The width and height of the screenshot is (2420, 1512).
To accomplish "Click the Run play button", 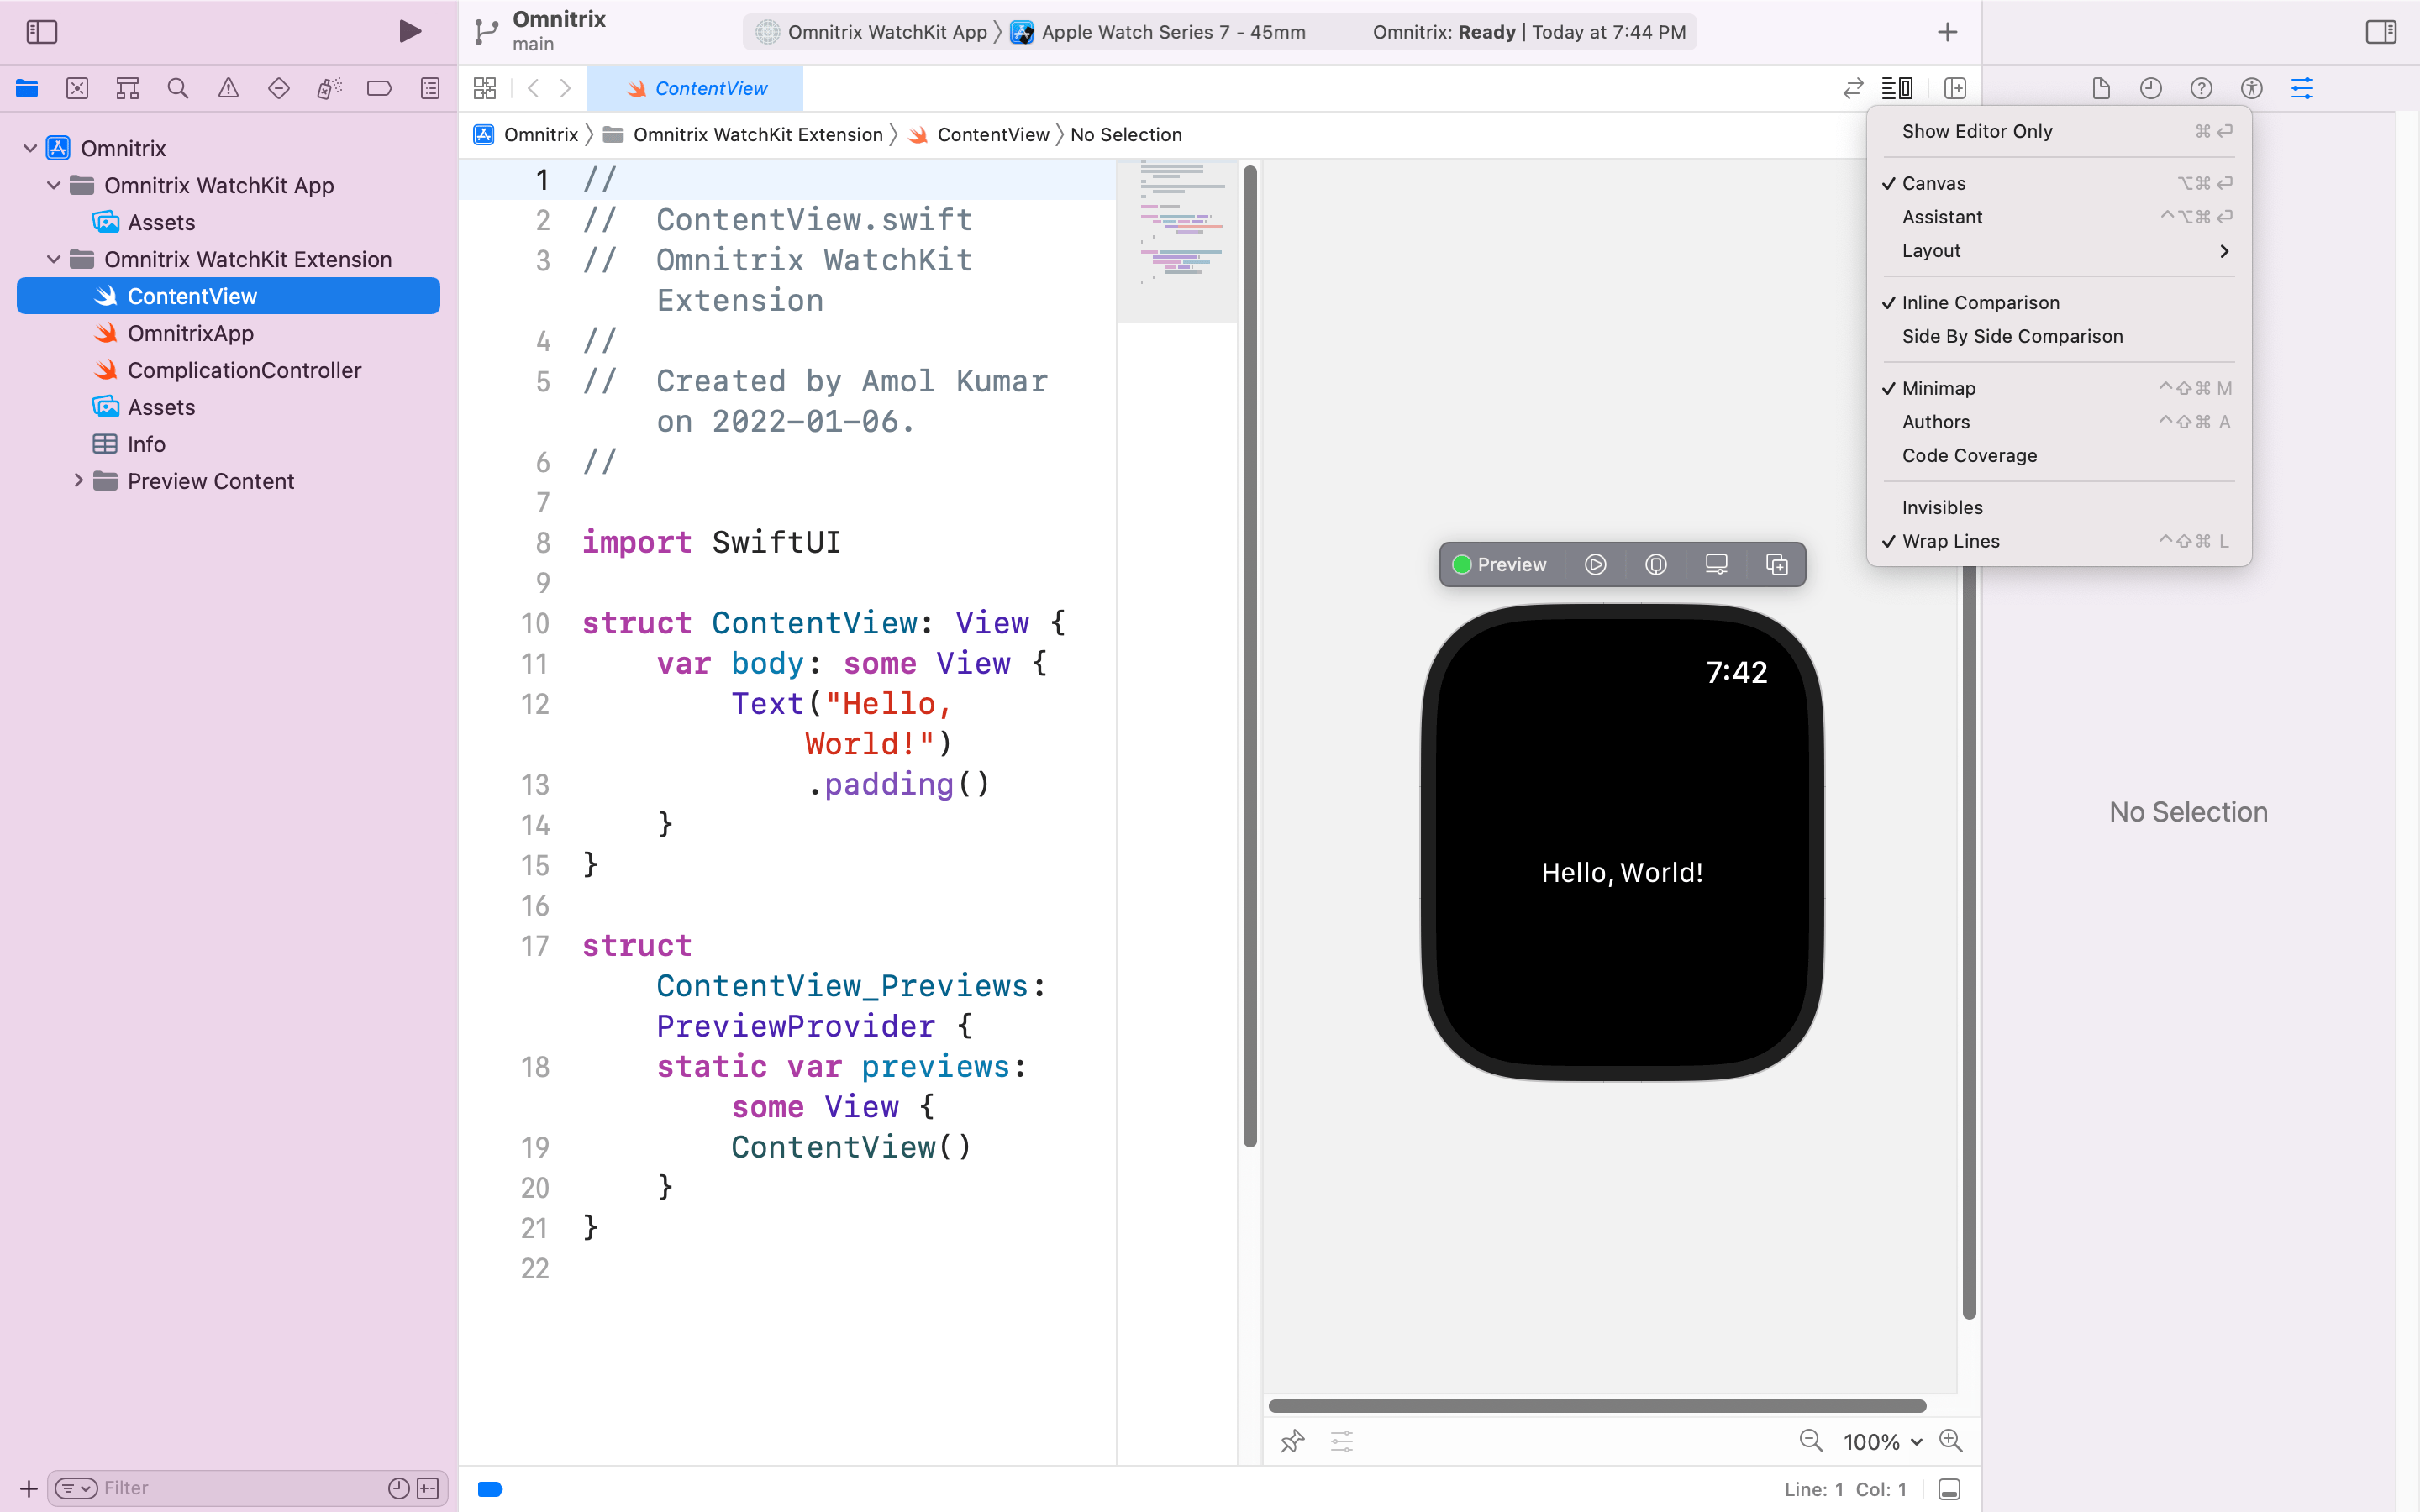I will coord(409,31).
